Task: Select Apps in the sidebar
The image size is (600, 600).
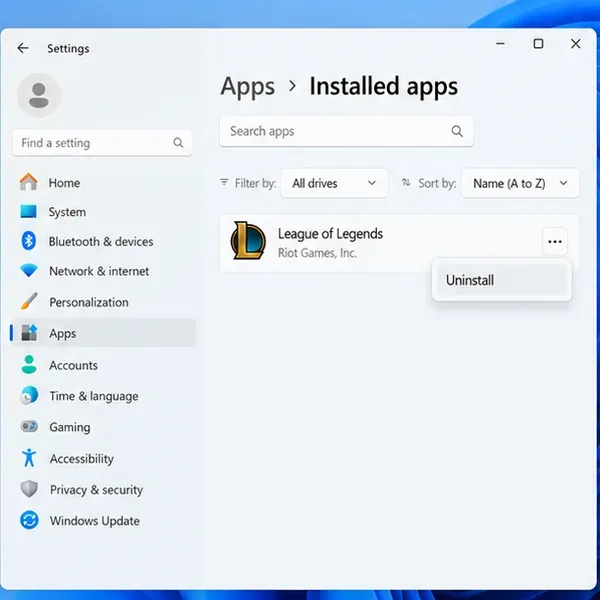Action: pyautogui.click(x=103, y=333)
